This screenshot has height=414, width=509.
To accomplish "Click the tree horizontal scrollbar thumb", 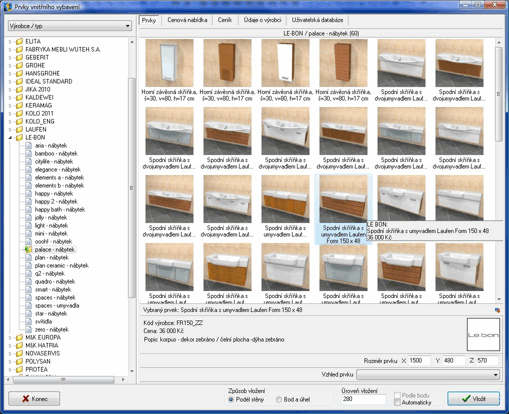I will [x=63, y=379].
